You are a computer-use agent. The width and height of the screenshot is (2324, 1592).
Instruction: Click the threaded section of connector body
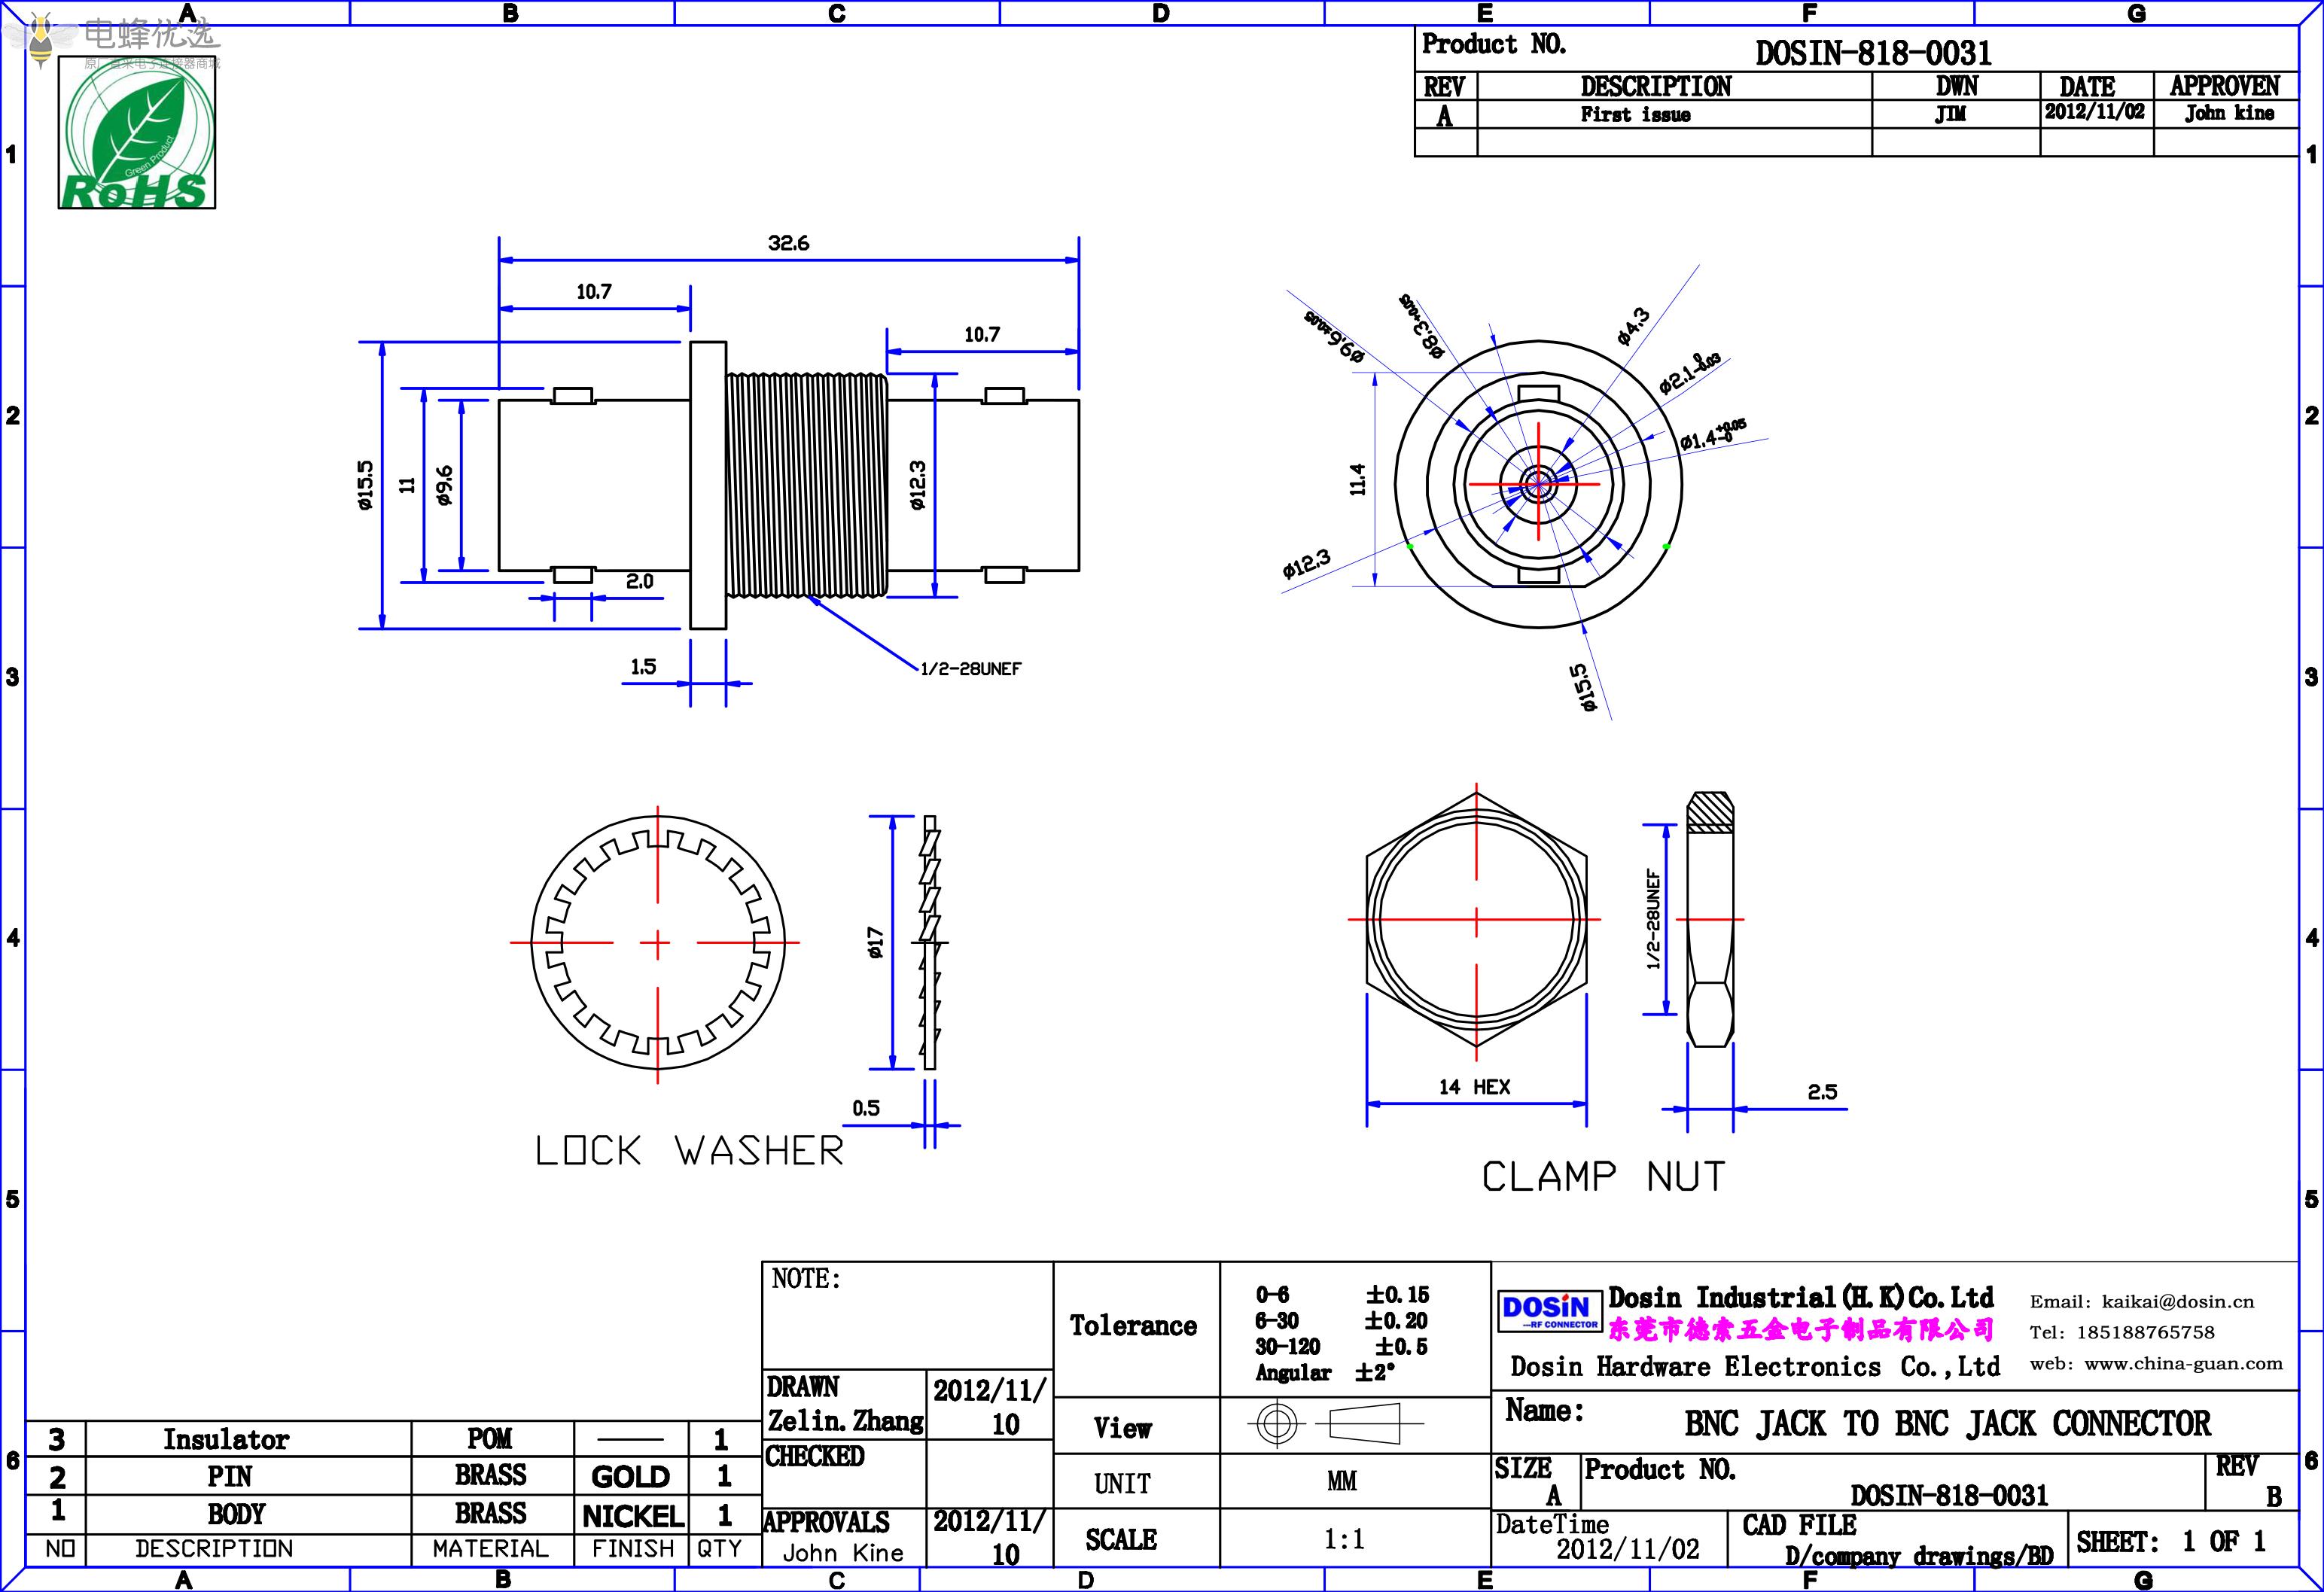(807, 485)
